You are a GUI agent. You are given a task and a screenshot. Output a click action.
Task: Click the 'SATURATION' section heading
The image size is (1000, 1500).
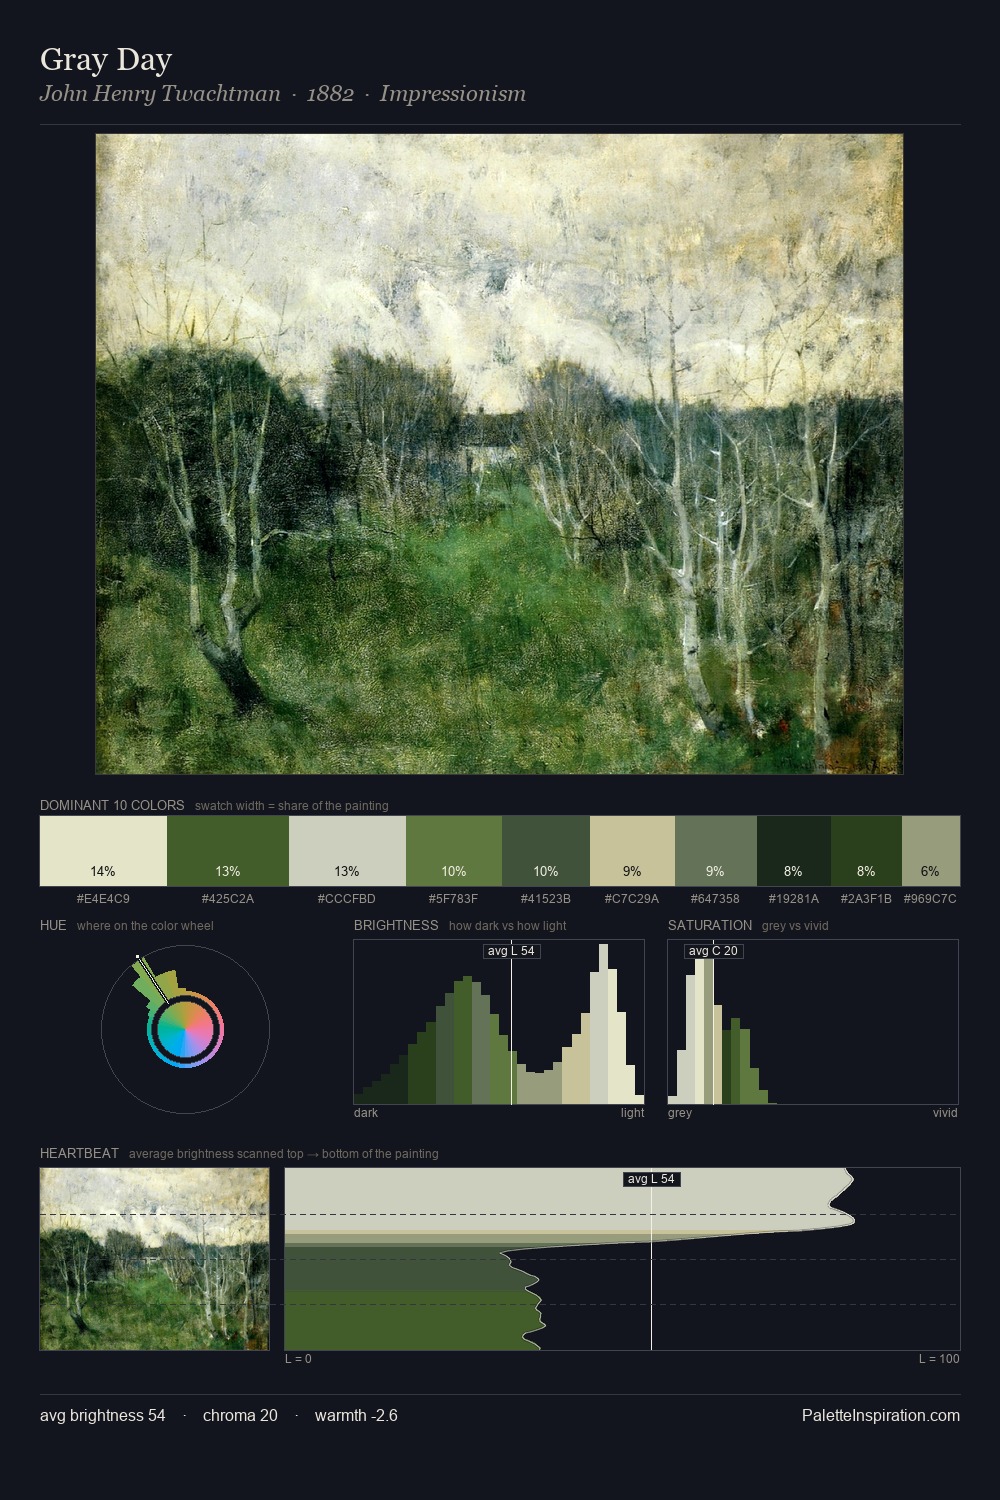pos(710,925)
